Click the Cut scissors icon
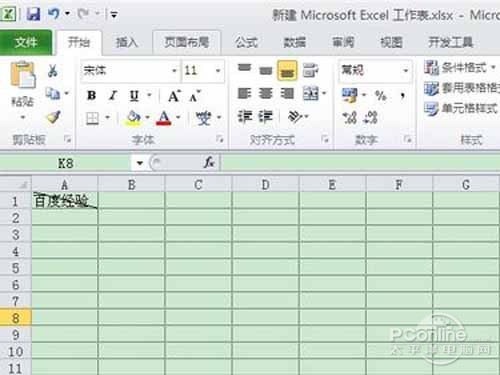 (x=52, y=71)
